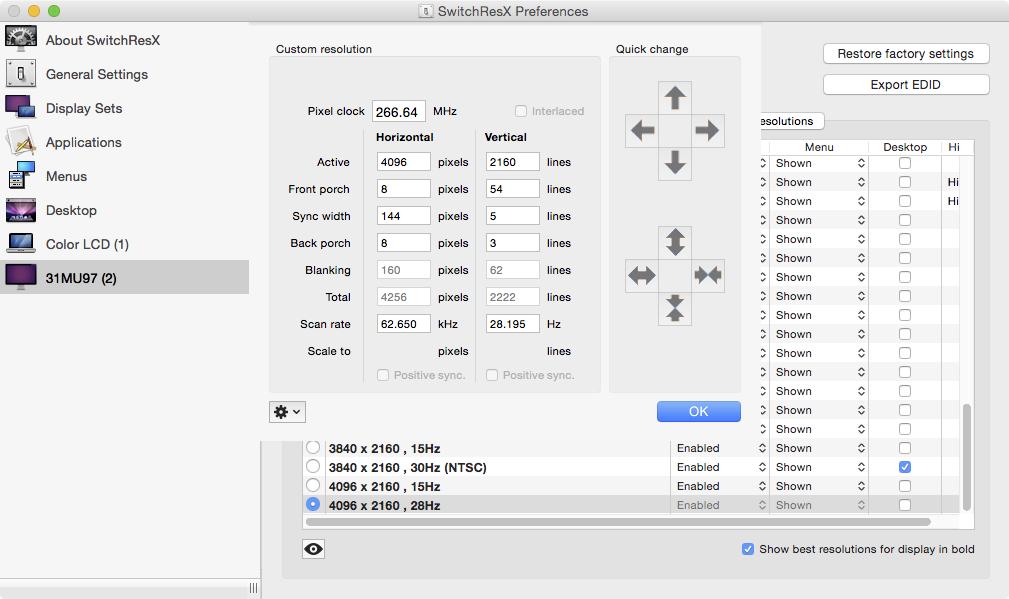Open Shown dropdown for 3840 x 2160 15Hz
This screenshot has width=1009, height=599.
coord(820,448)
